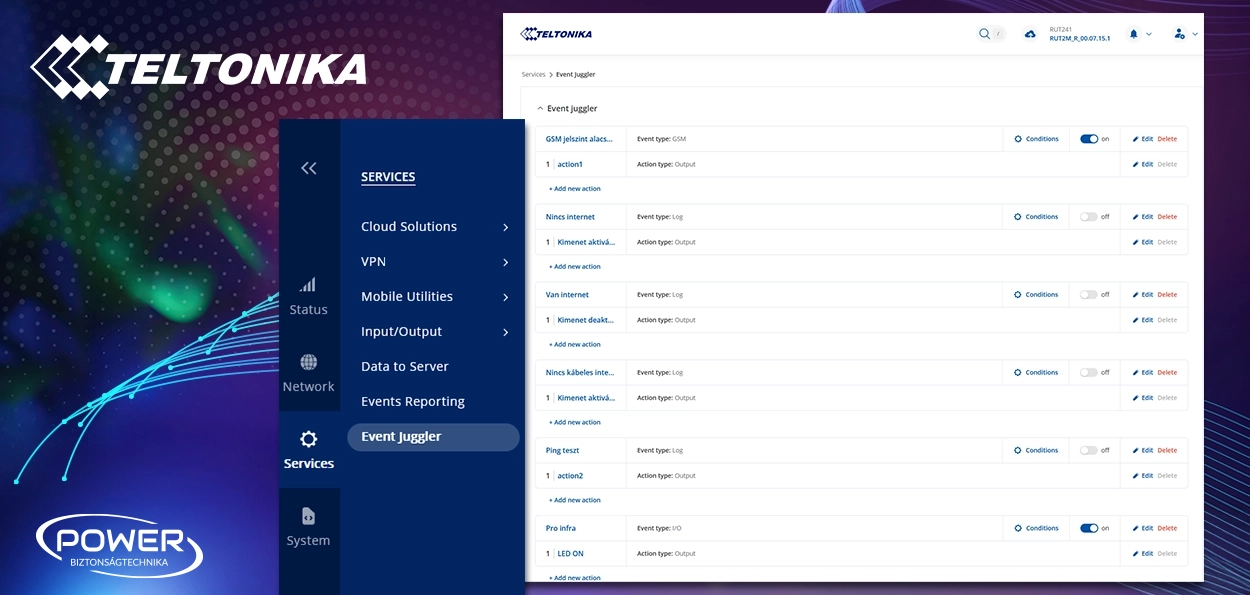This screenshot has width=1250, height=595.
Task: Open Conditions for Ping teszt rule
Action: [x=1036, y=451]
